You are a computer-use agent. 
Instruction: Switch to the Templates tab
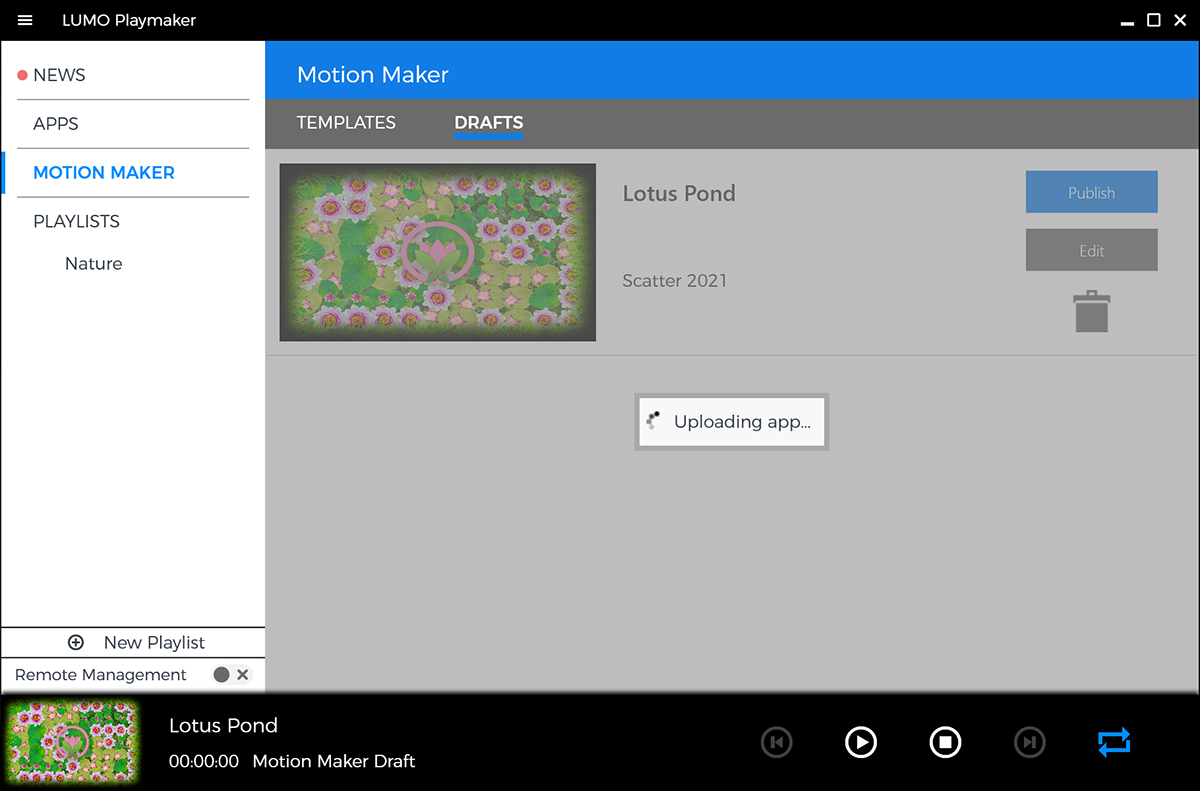click(x=346, y=123)
